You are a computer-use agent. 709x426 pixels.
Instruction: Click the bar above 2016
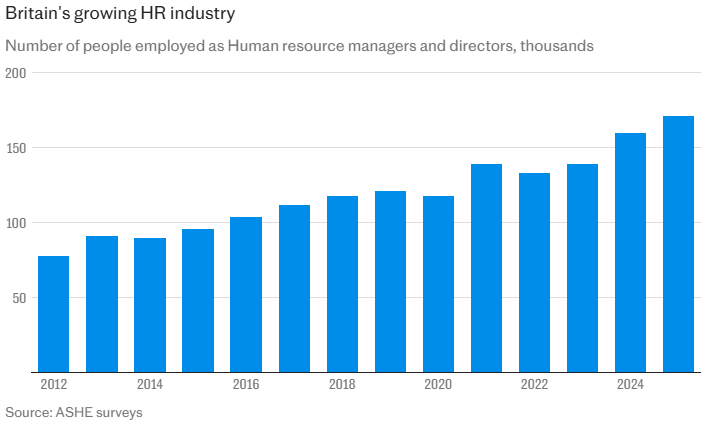point(246,295)
